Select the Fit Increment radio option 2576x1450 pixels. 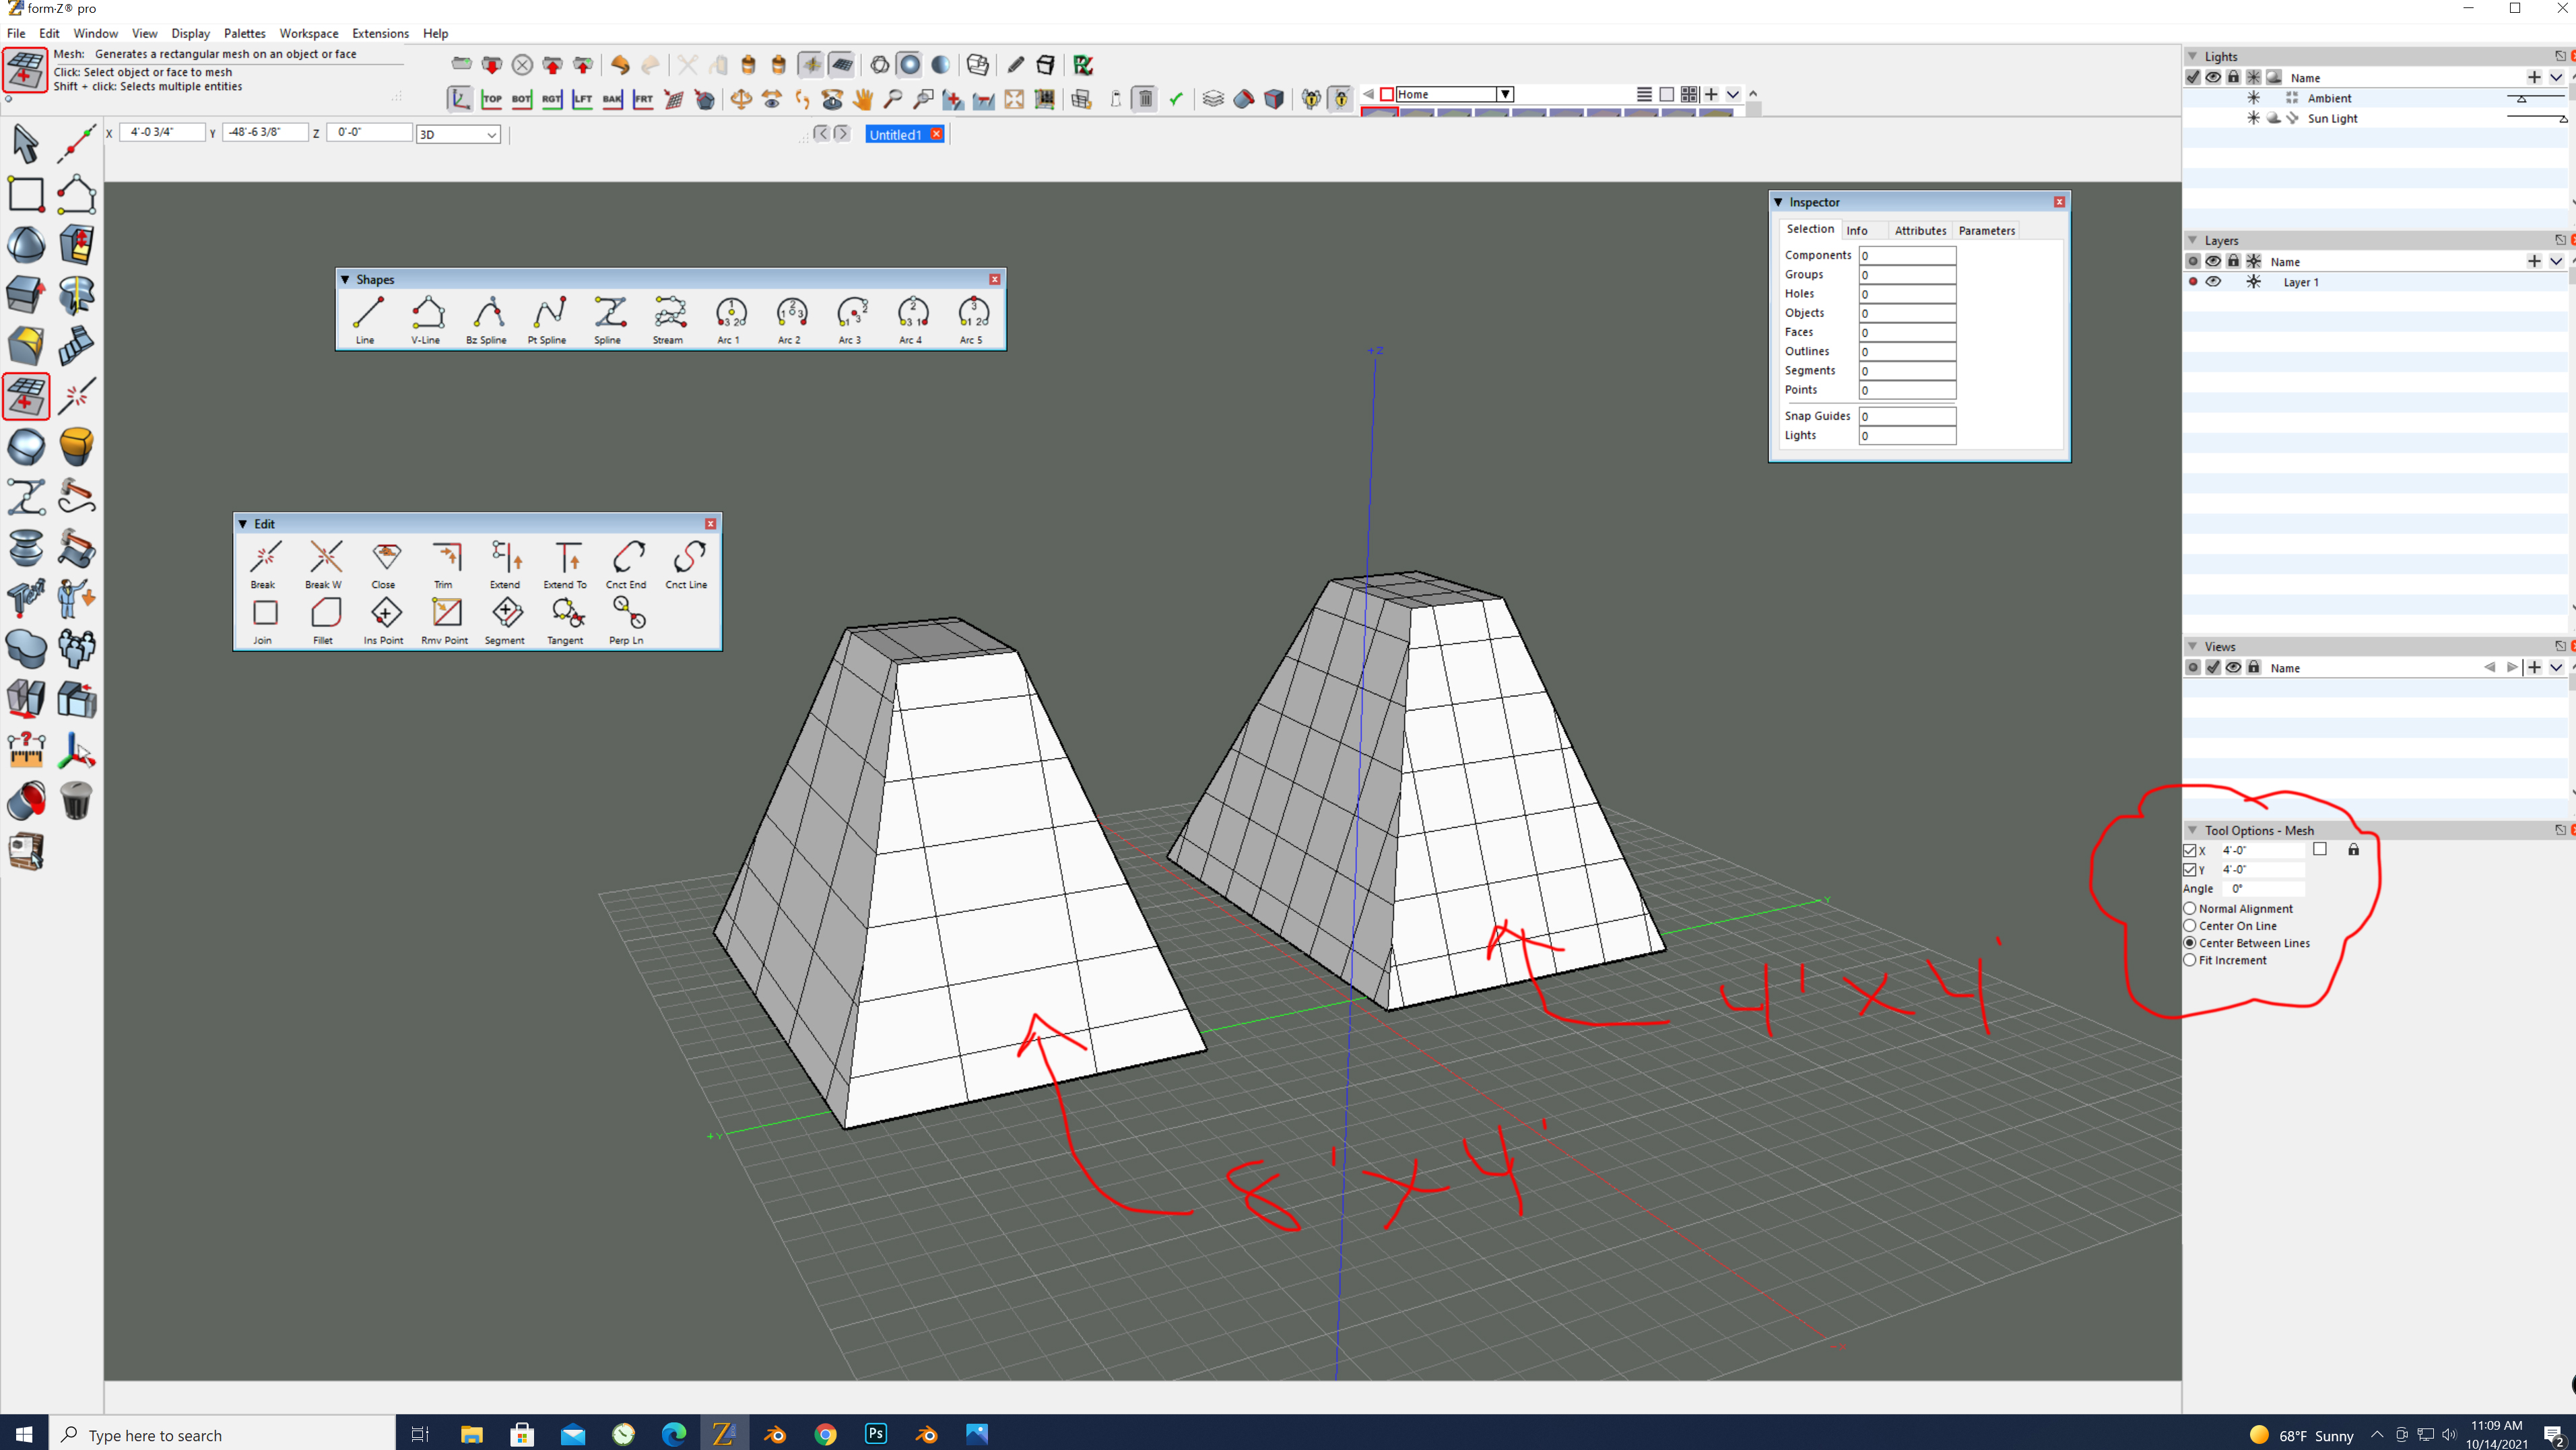[2190, 960]
